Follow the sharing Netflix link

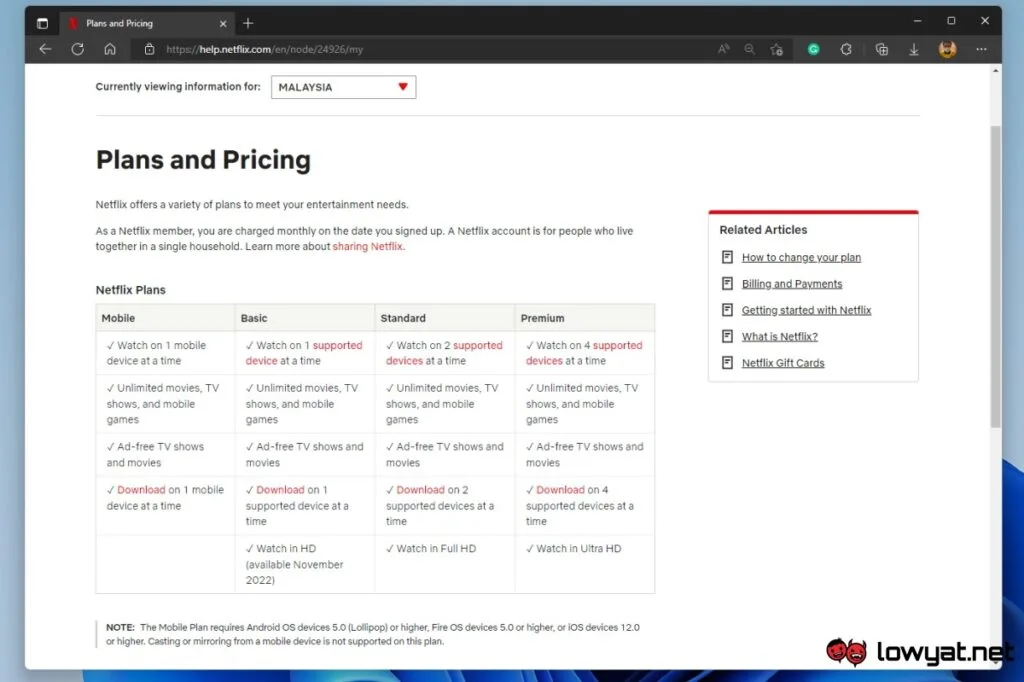coord(368,246)
